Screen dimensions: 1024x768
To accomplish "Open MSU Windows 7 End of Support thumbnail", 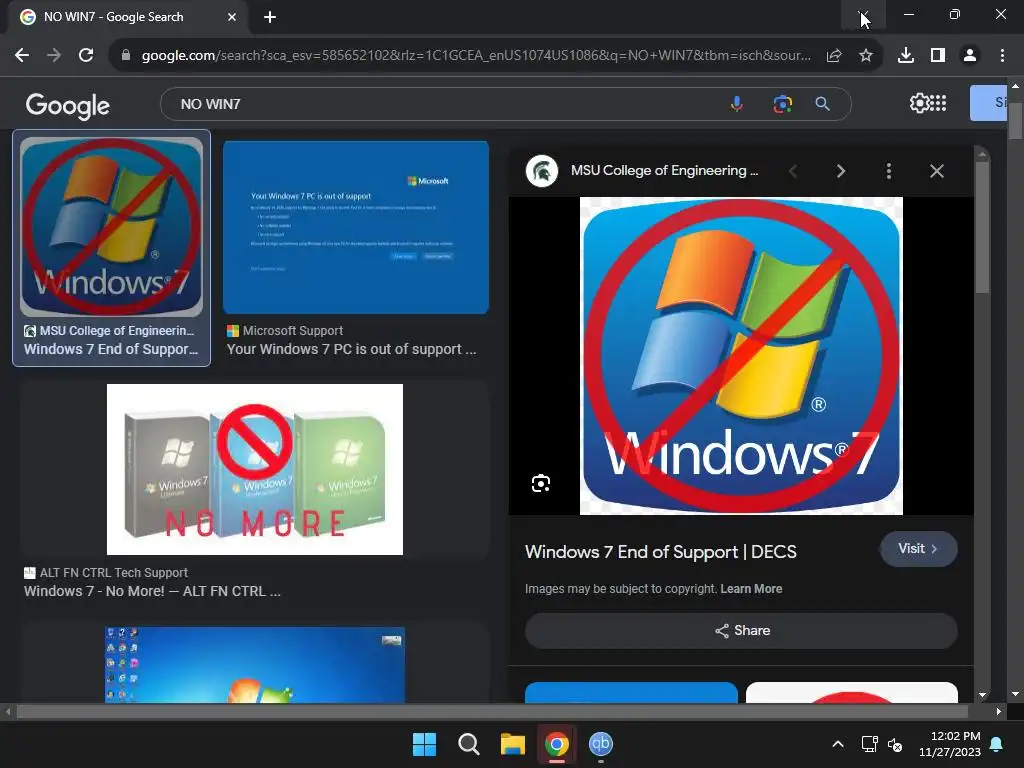I will click(112, 227).
